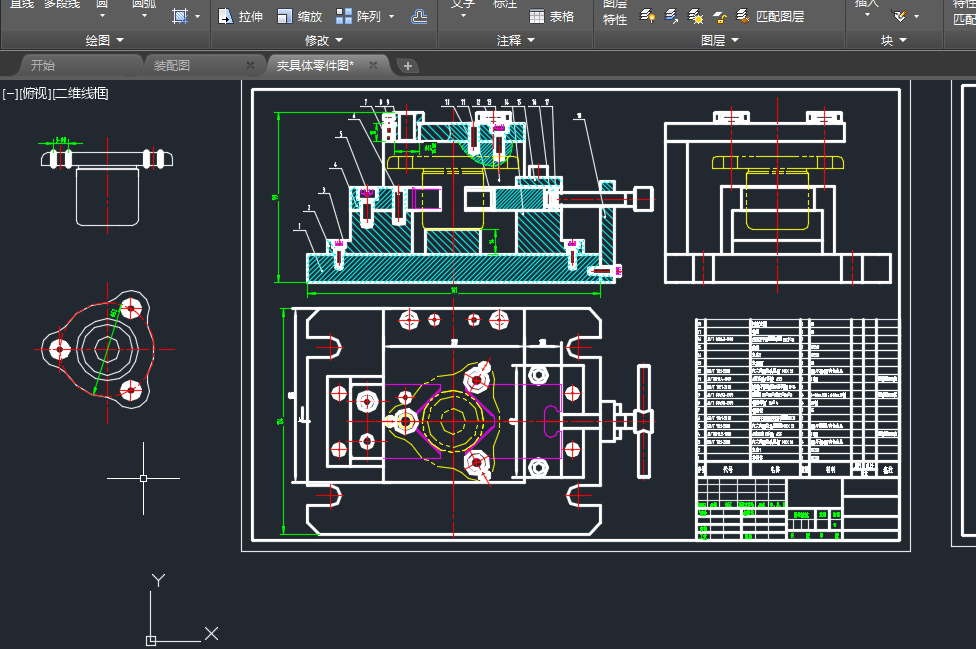This screenshot has height=649, width=976.
Task: Click the layer unlock padlock icon
Action: (x=719, y=16)
